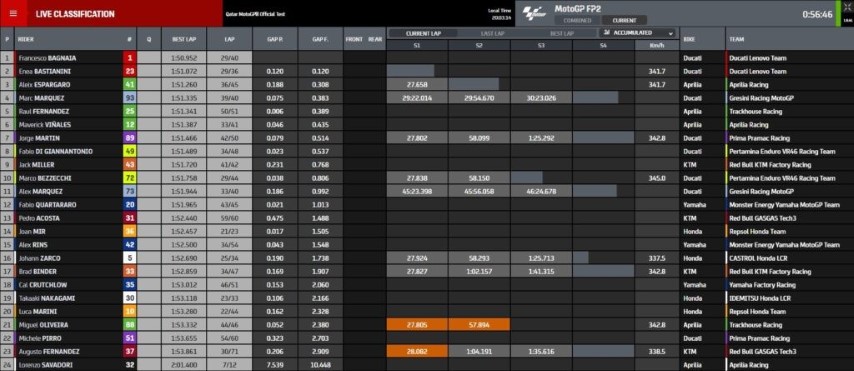The width and height of the screenshot is (854, 371).
Task: Select the CURRENT session toggle
Action: (624, 21)
